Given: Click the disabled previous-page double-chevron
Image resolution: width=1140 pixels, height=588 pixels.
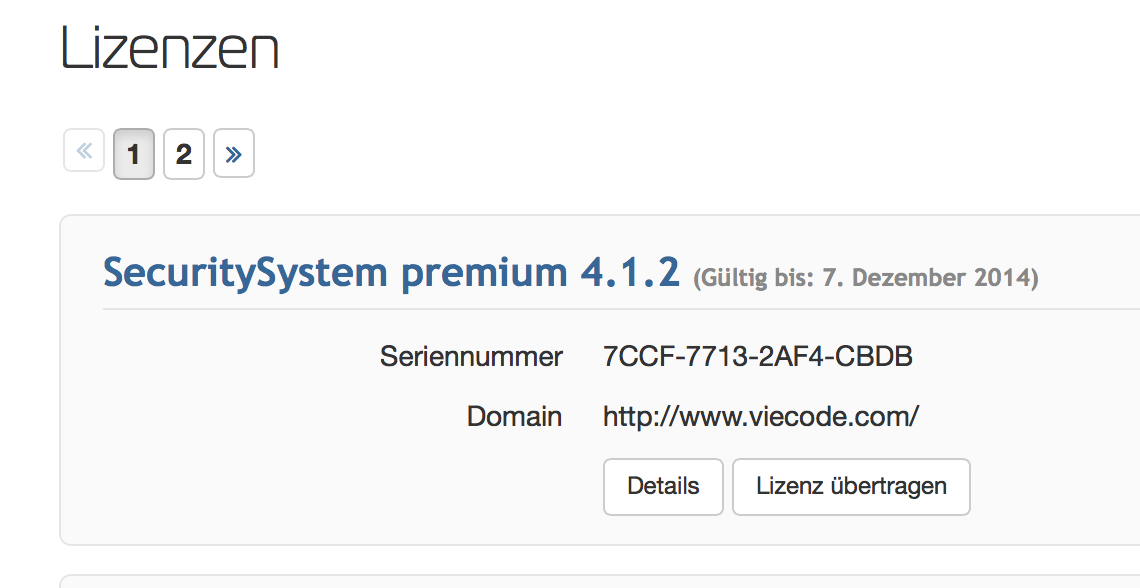Looking at the screenshot, I should coord(84,152).
